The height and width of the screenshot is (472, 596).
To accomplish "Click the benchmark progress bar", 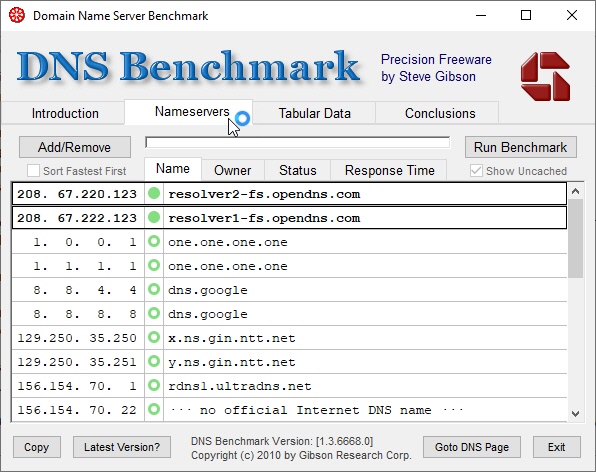I will tap(298, 143).
